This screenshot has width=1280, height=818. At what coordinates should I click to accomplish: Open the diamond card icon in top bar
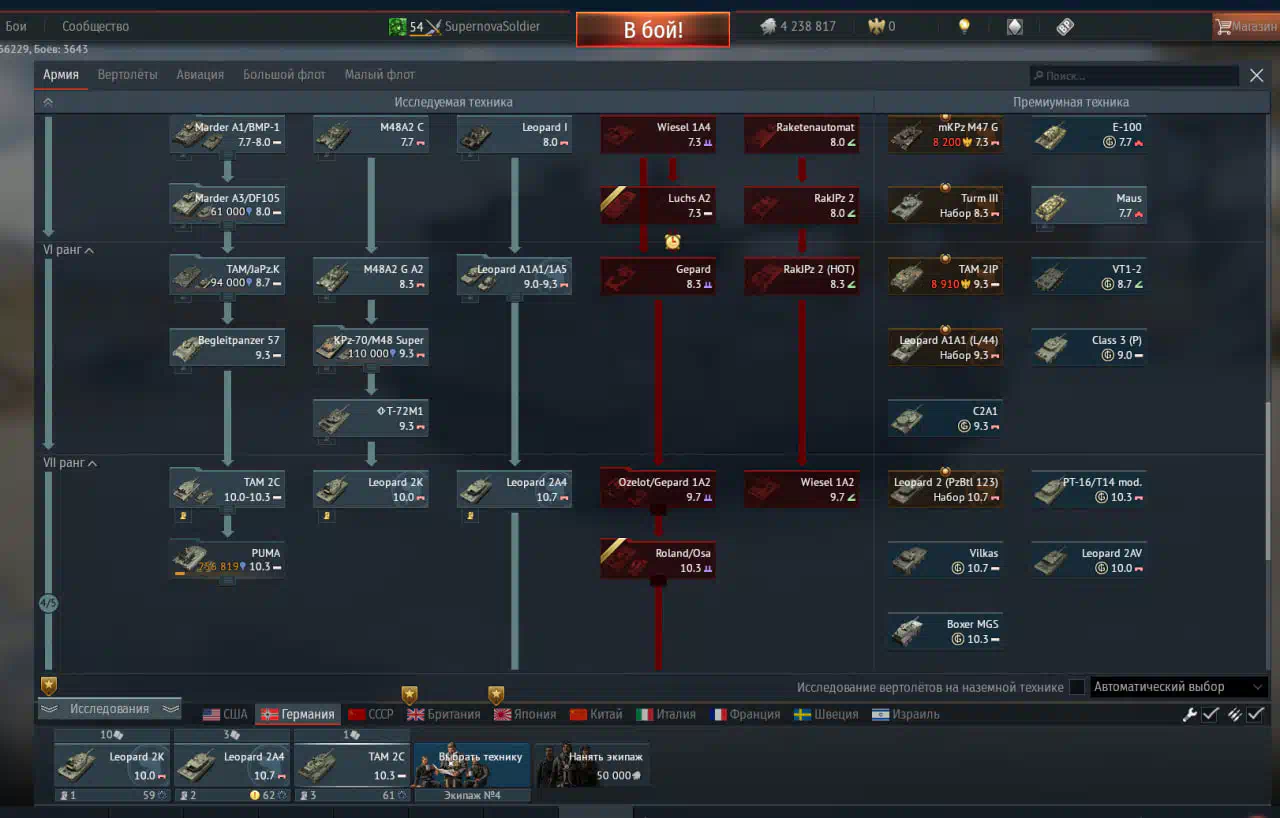pyautogui.click(x=1015, y=27)
